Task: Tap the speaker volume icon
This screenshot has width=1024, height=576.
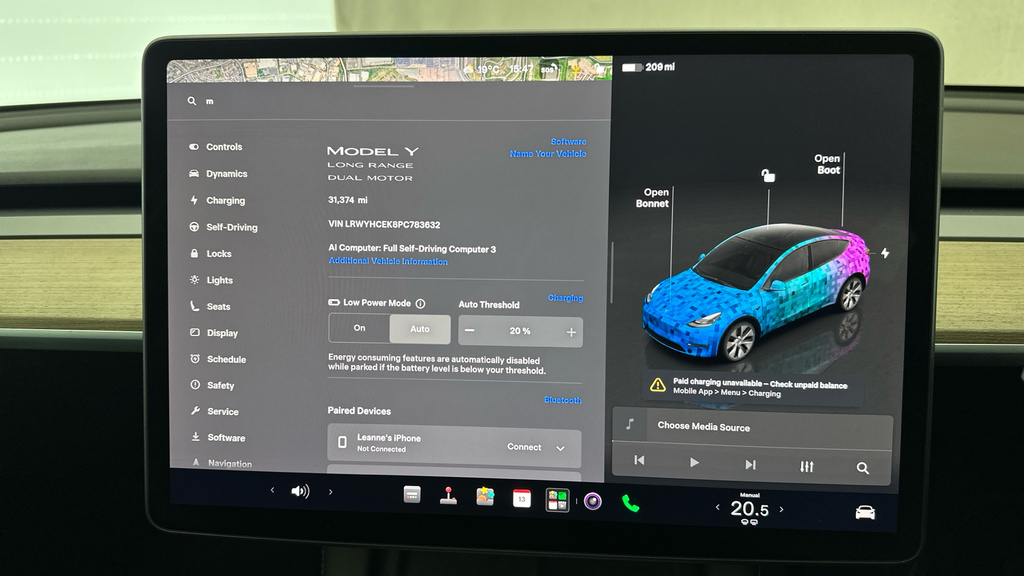Action: point(300,491)
